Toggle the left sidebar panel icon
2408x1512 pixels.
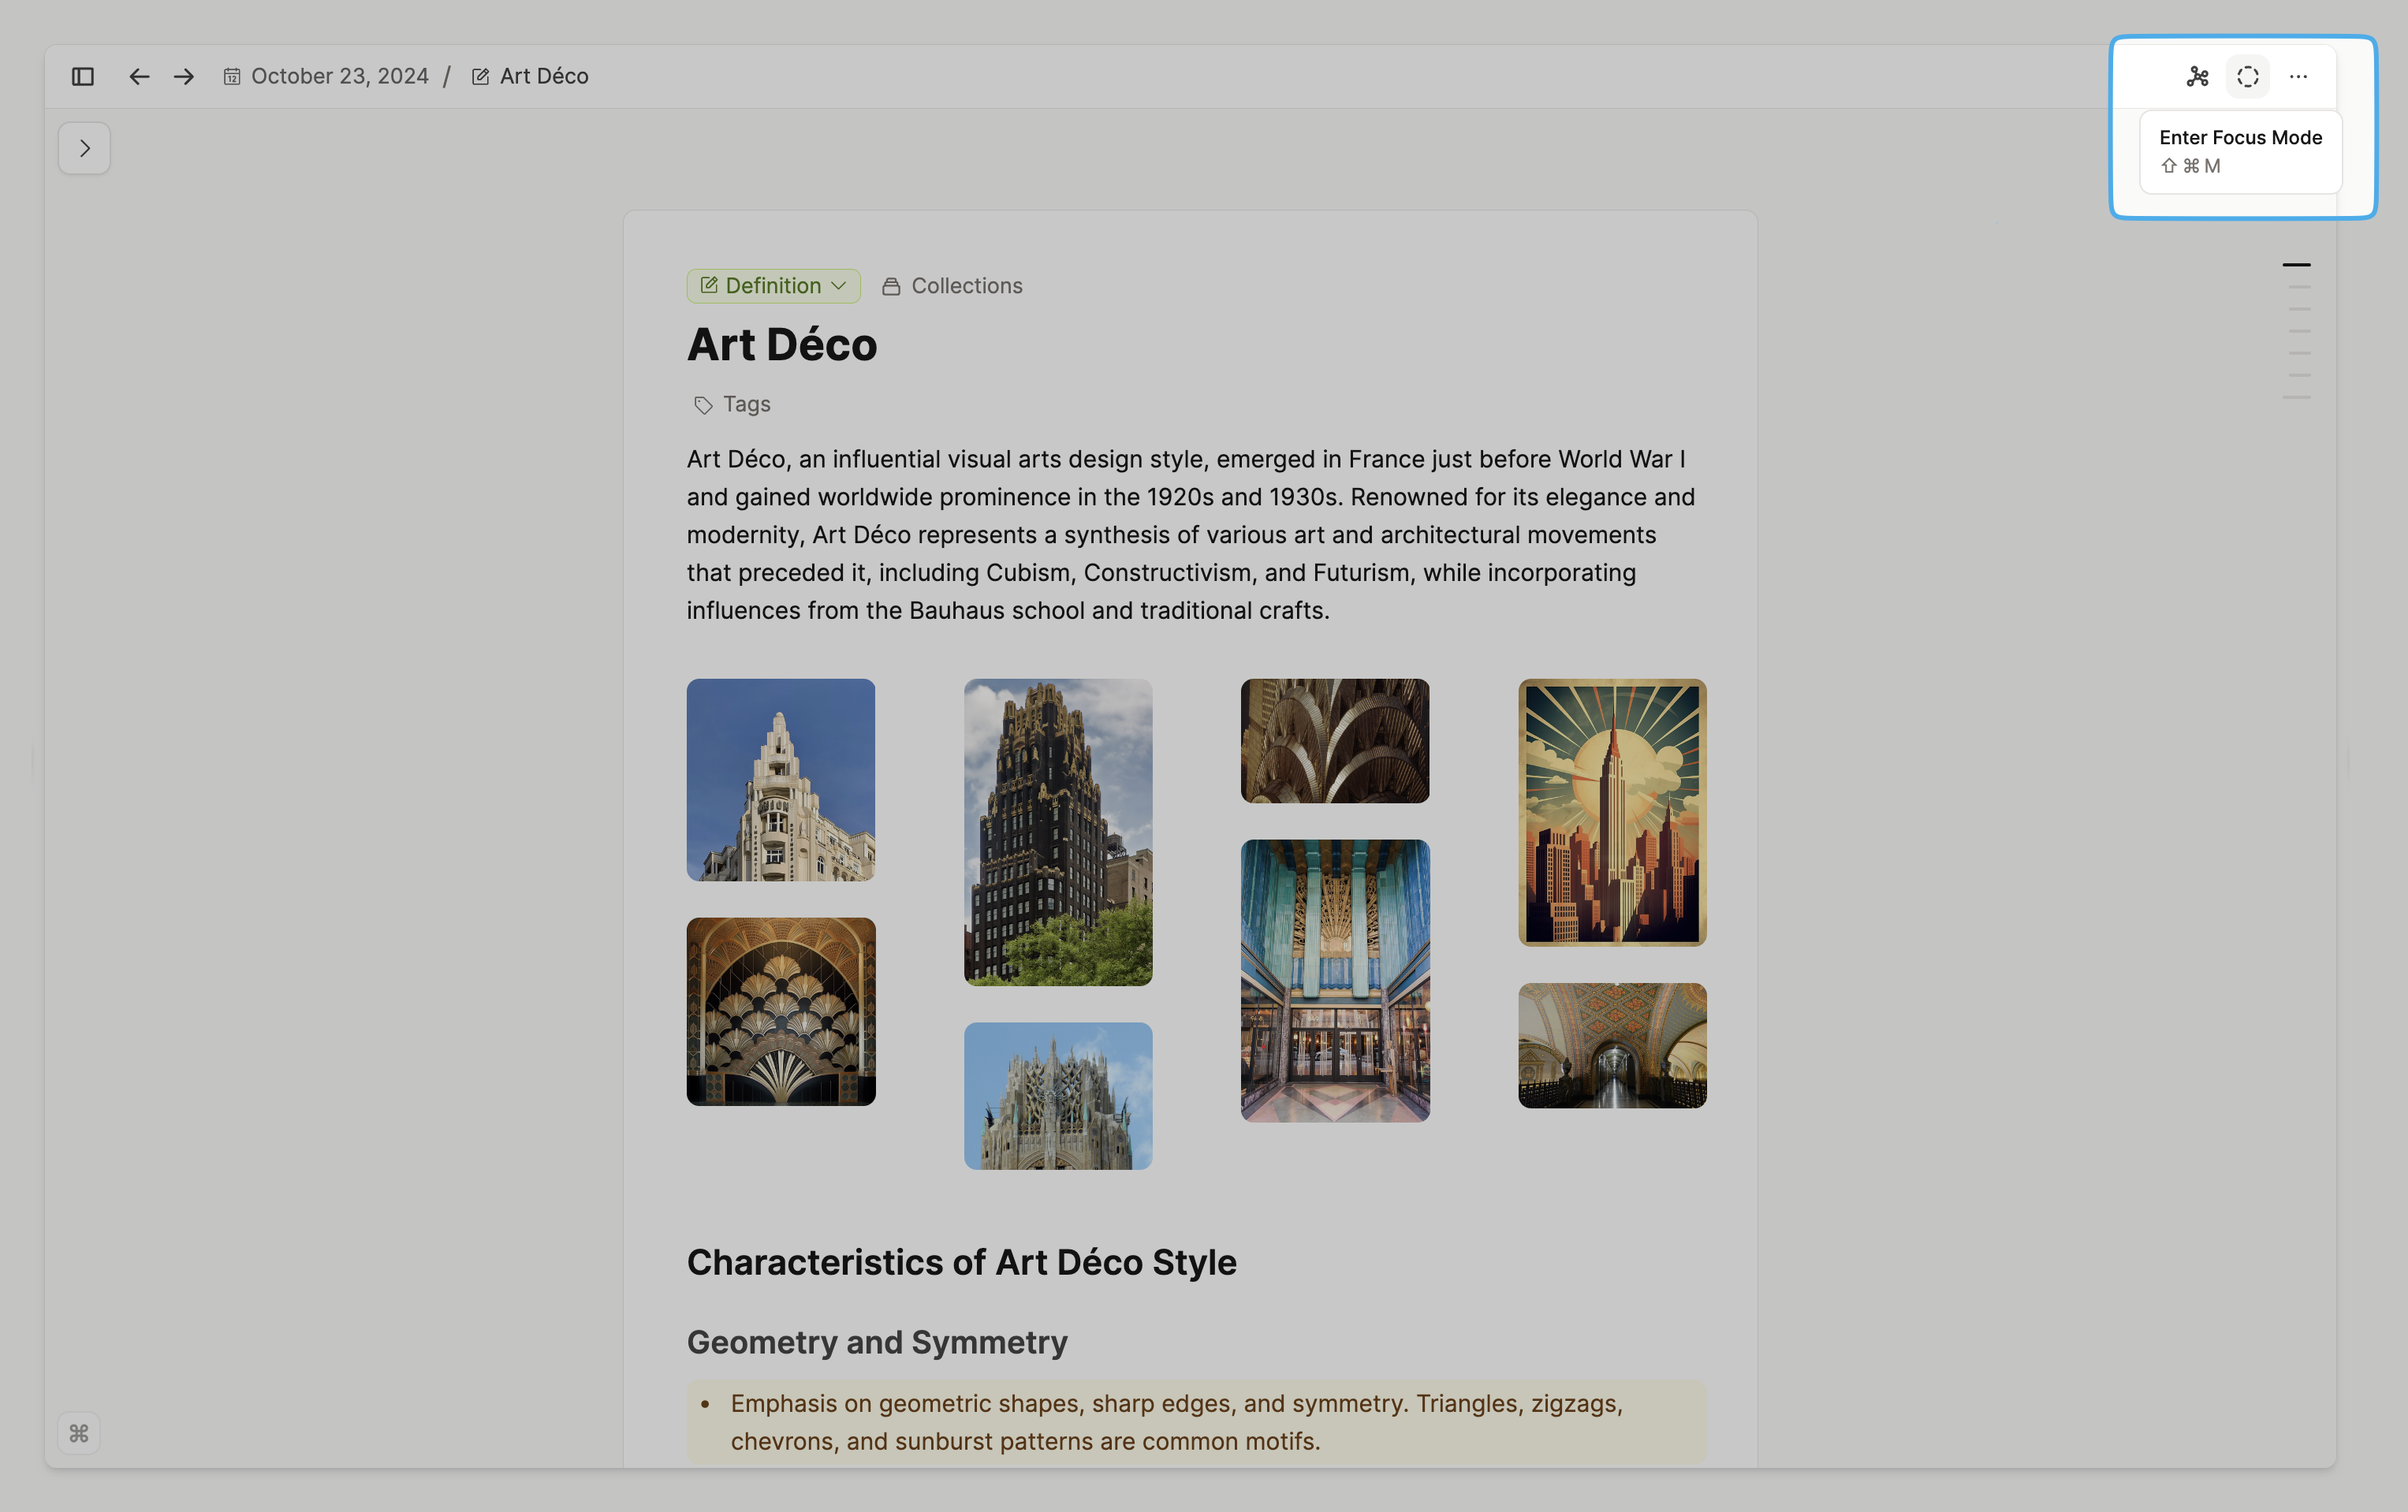pos(83,77)
